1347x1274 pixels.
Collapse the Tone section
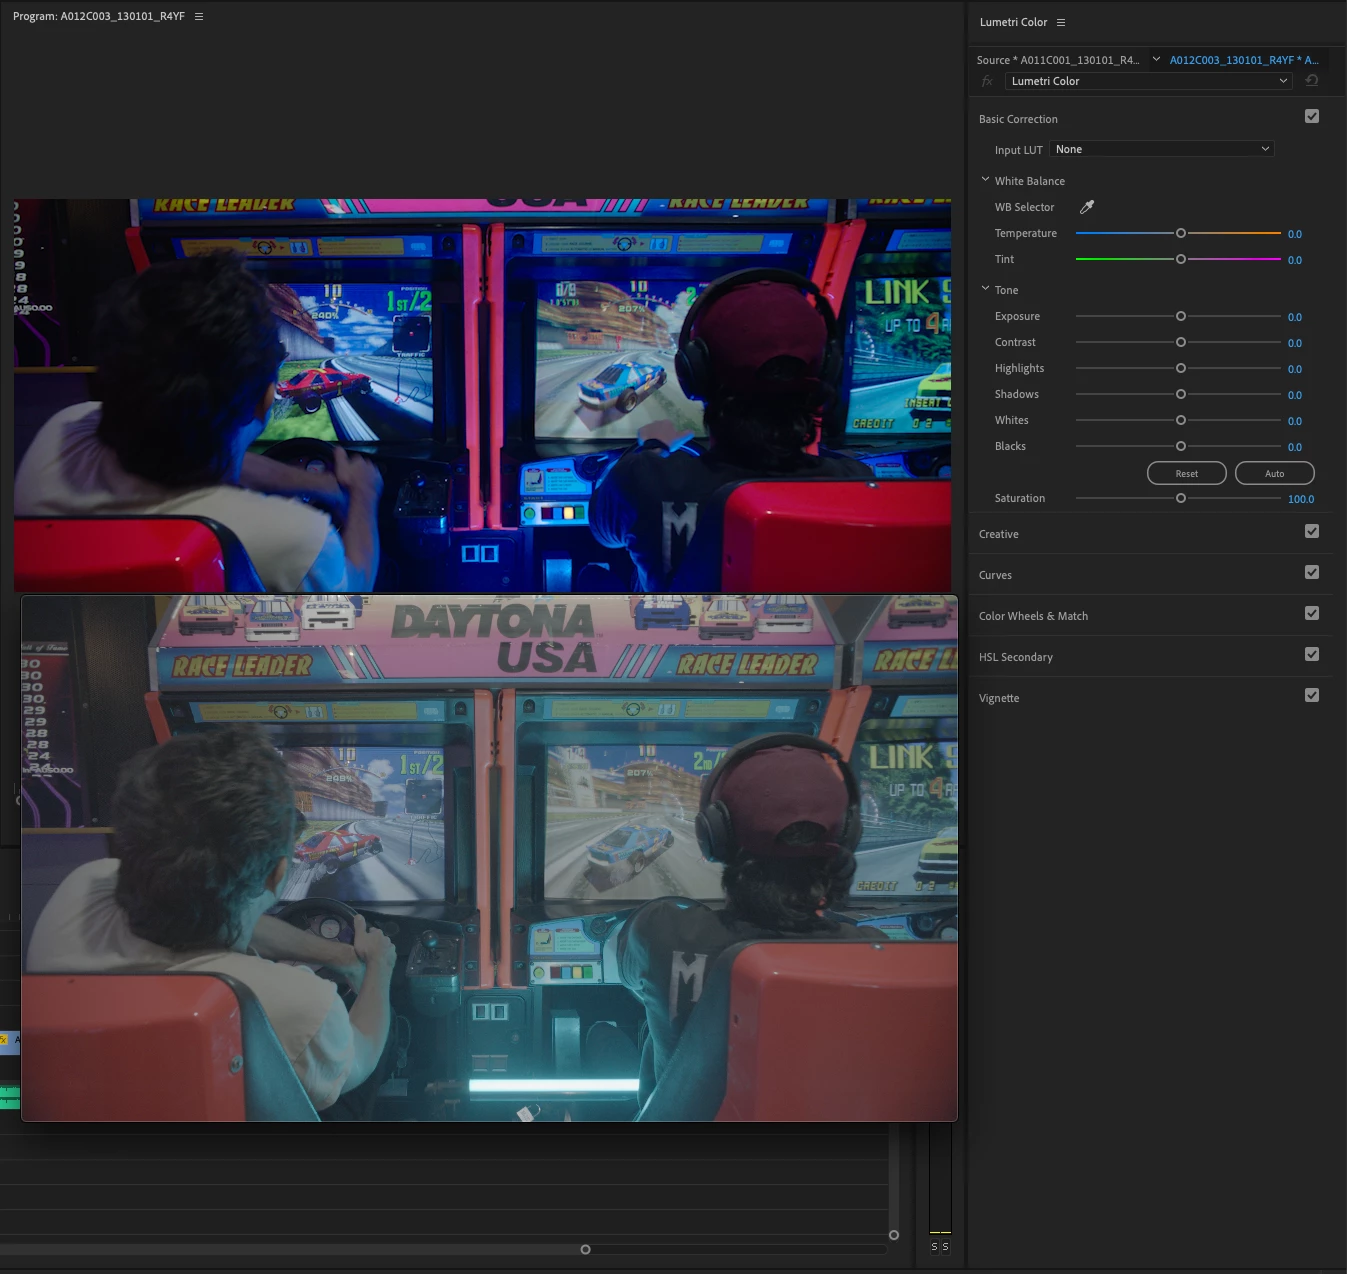985,289
